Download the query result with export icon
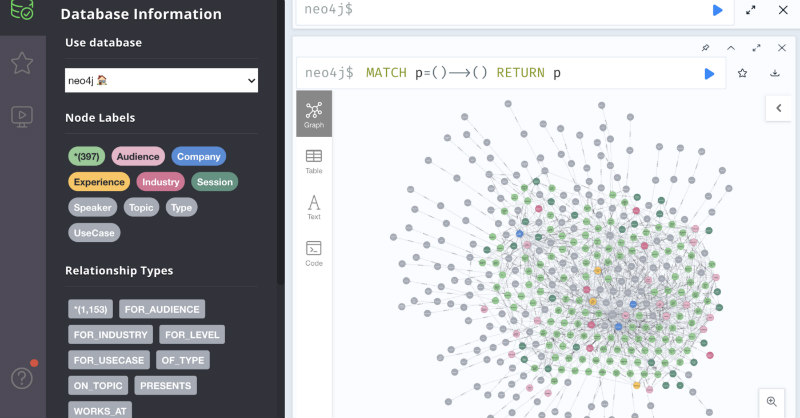The width and height of the screenshot is (800, 418). pos(774,73)
